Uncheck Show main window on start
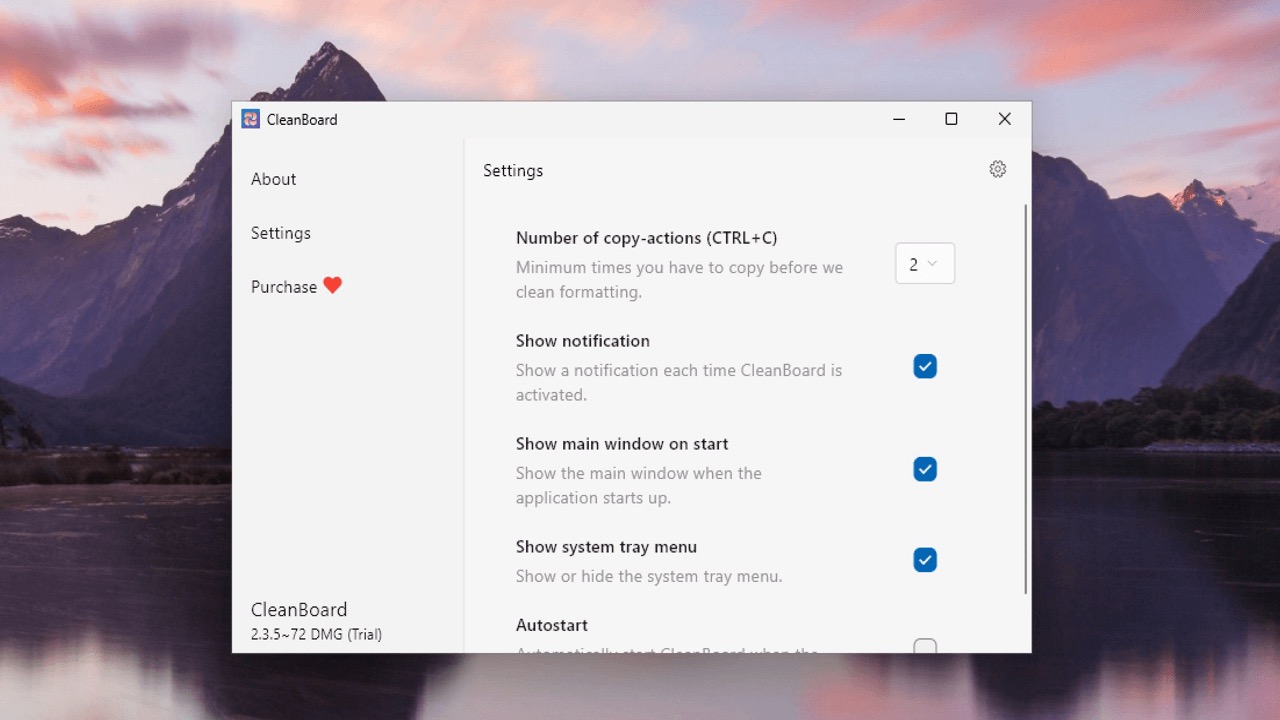1280x720 pixels. point(925,469)
